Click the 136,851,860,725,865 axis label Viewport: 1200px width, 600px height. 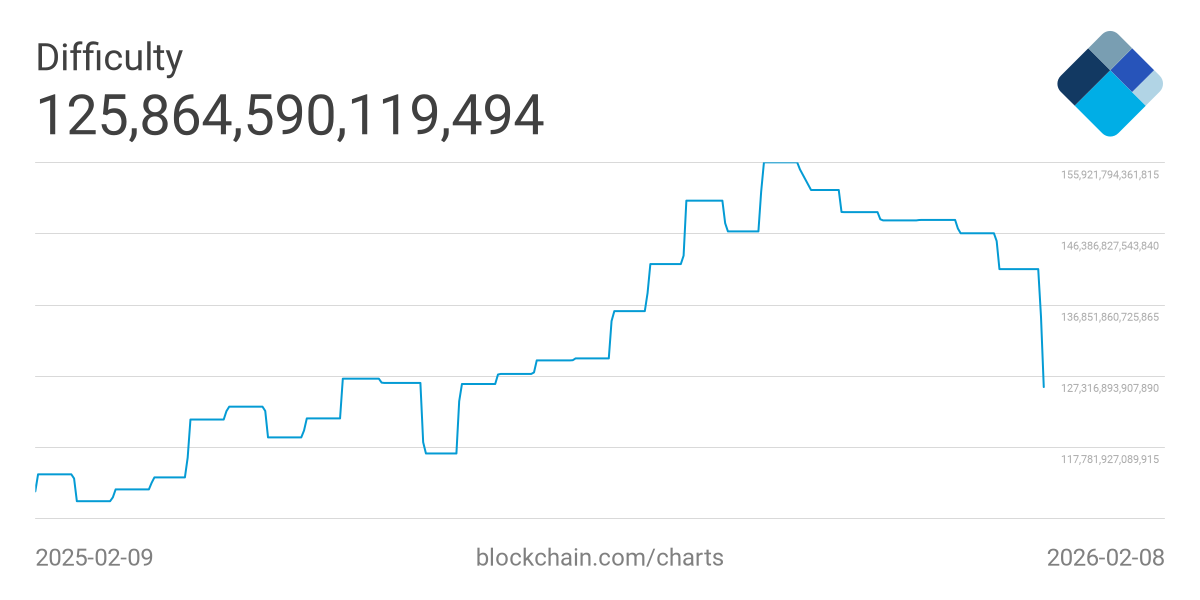click(1110, 317)
